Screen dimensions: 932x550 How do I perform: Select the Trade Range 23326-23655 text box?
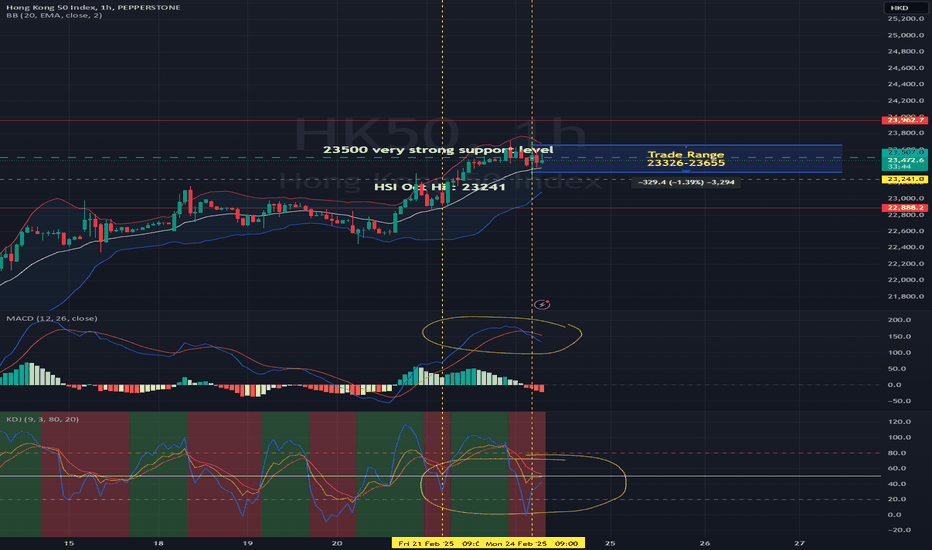[x=686, y=159]
